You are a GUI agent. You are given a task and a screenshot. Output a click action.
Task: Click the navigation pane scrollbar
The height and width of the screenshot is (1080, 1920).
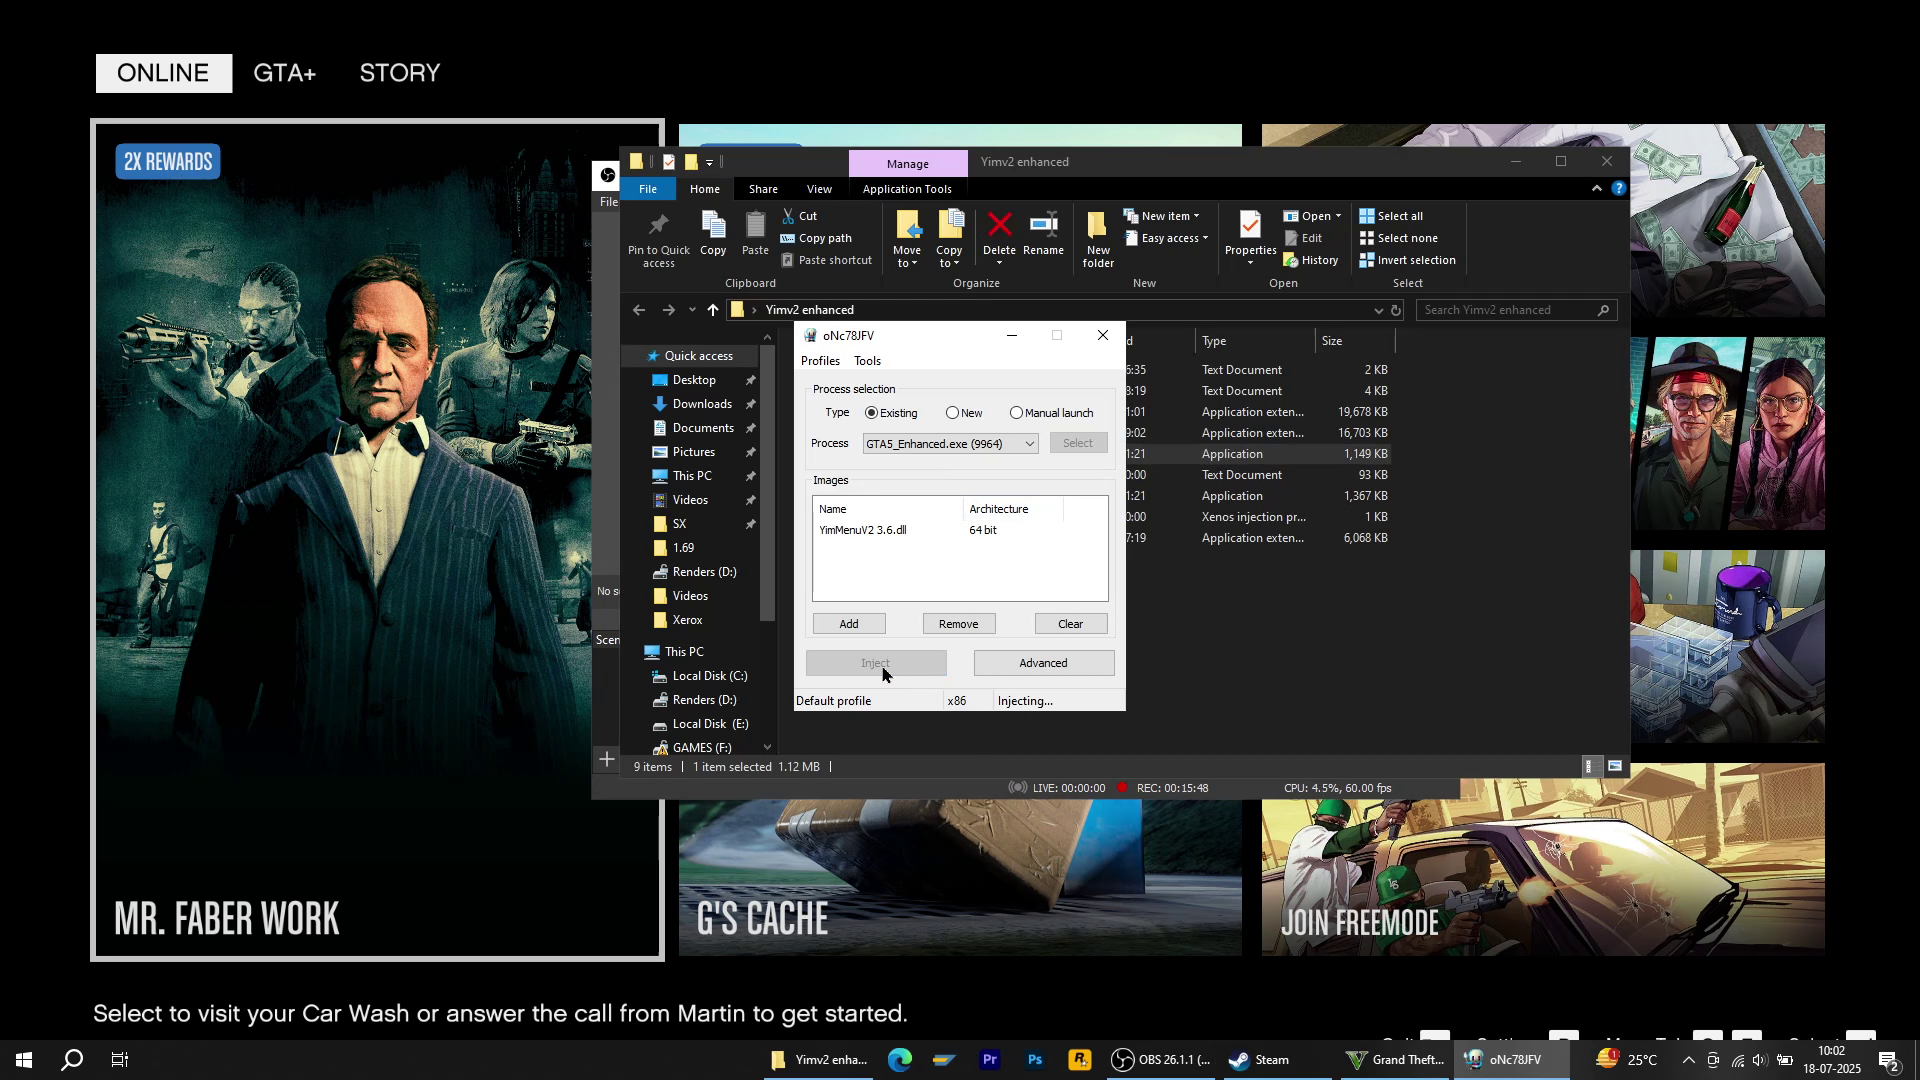point(767,480)
